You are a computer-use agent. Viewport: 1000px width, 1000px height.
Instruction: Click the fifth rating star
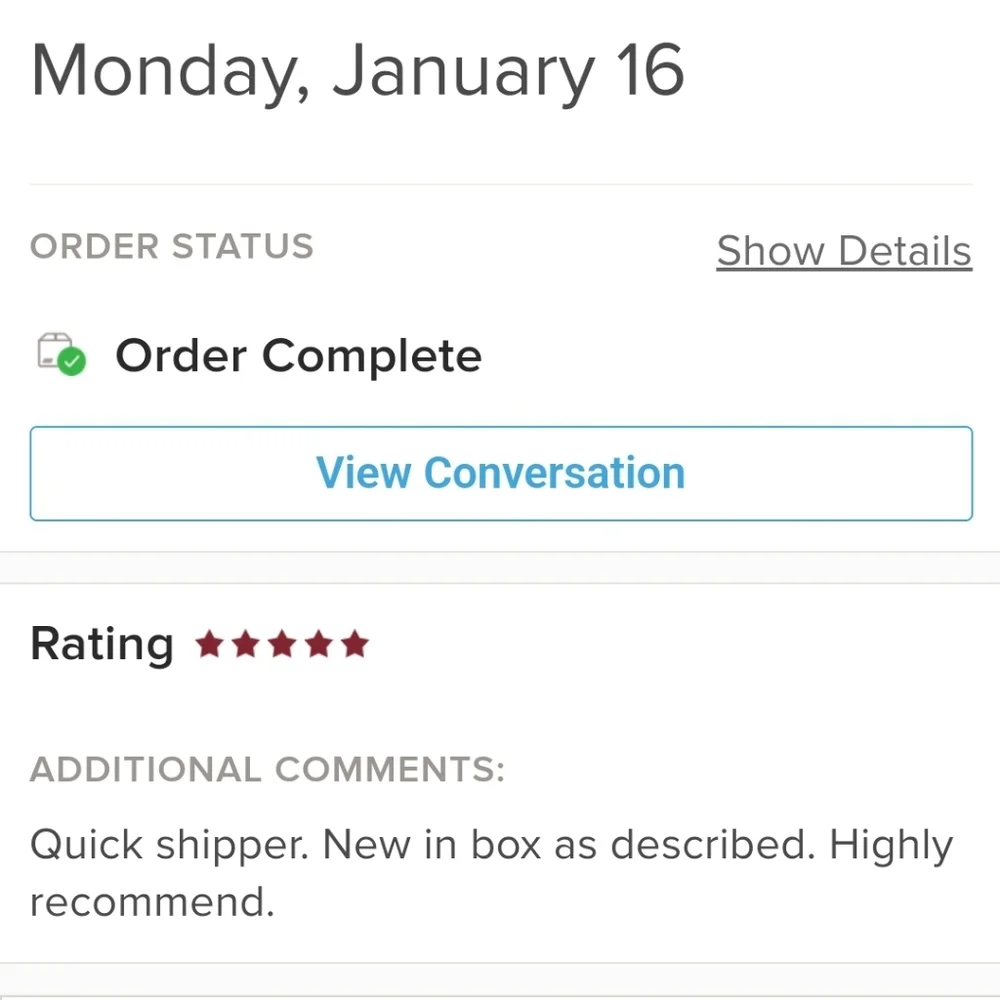(355, 643)
